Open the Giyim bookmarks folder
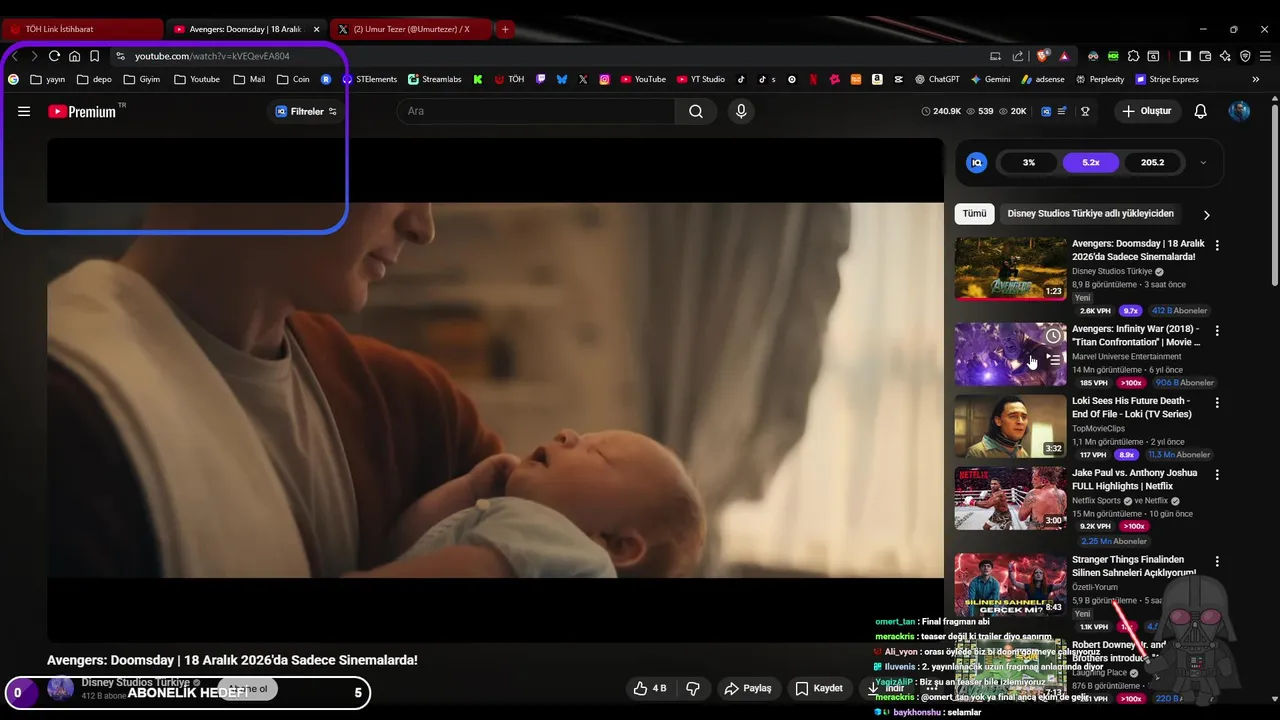This screenshot has height=720, width=1280. point(142,79)
